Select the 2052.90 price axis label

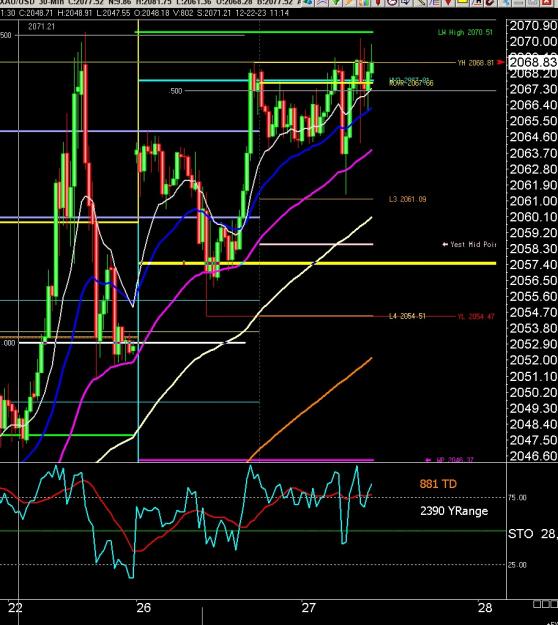coord(533,344)
